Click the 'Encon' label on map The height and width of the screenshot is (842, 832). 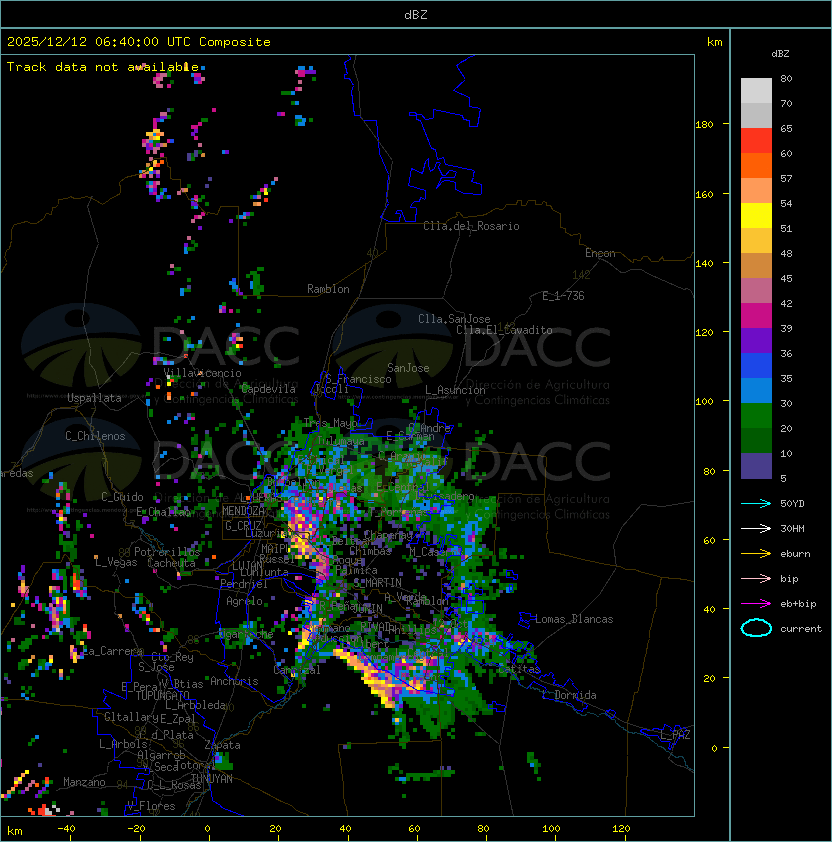click(600, 253)
